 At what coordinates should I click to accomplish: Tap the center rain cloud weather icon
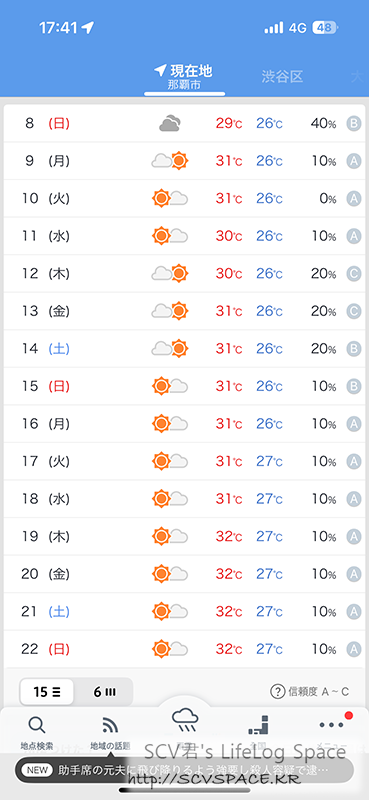[184, 720]
